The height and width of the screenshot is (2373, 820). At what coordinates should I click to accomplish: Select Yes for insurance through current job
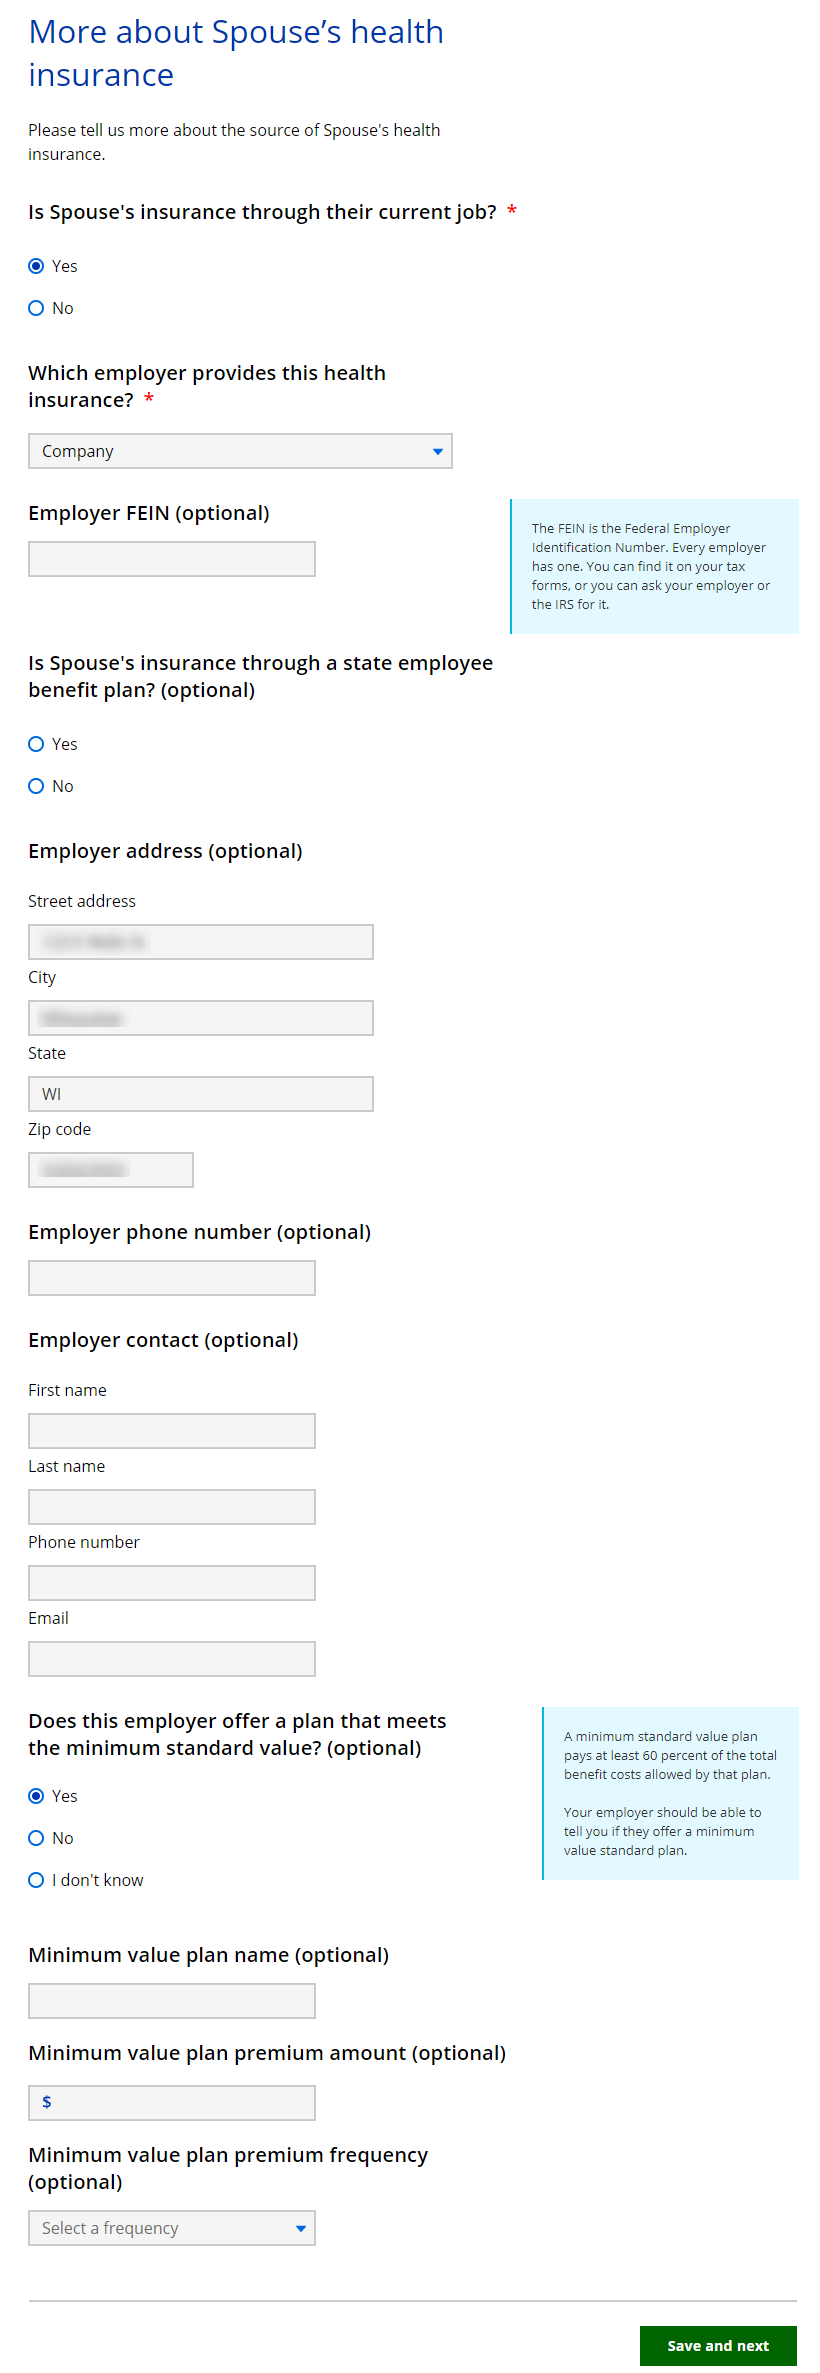[x=37, y=266]
